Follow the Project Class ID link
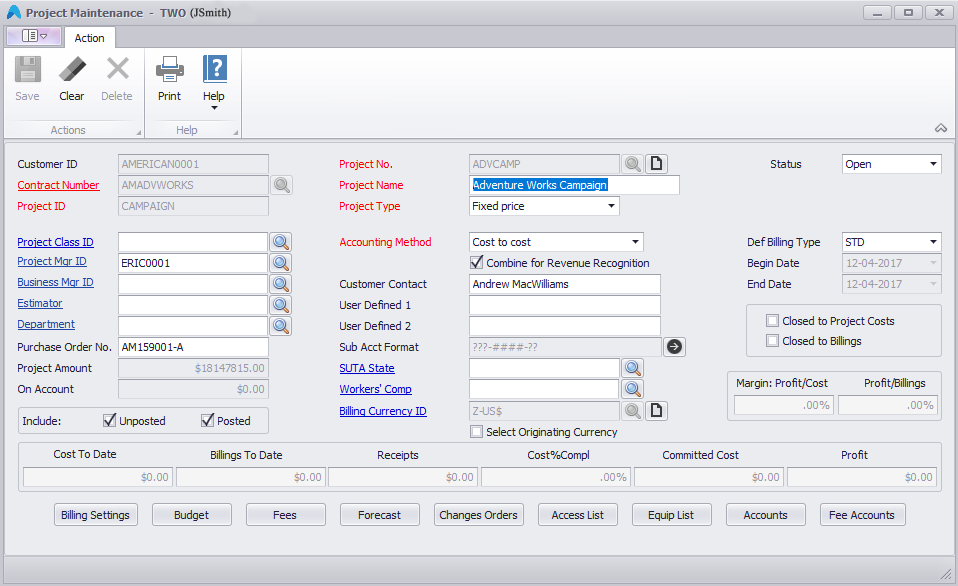Image resolution: width=958 pixels, height=586 pixels. pos(55,242)
